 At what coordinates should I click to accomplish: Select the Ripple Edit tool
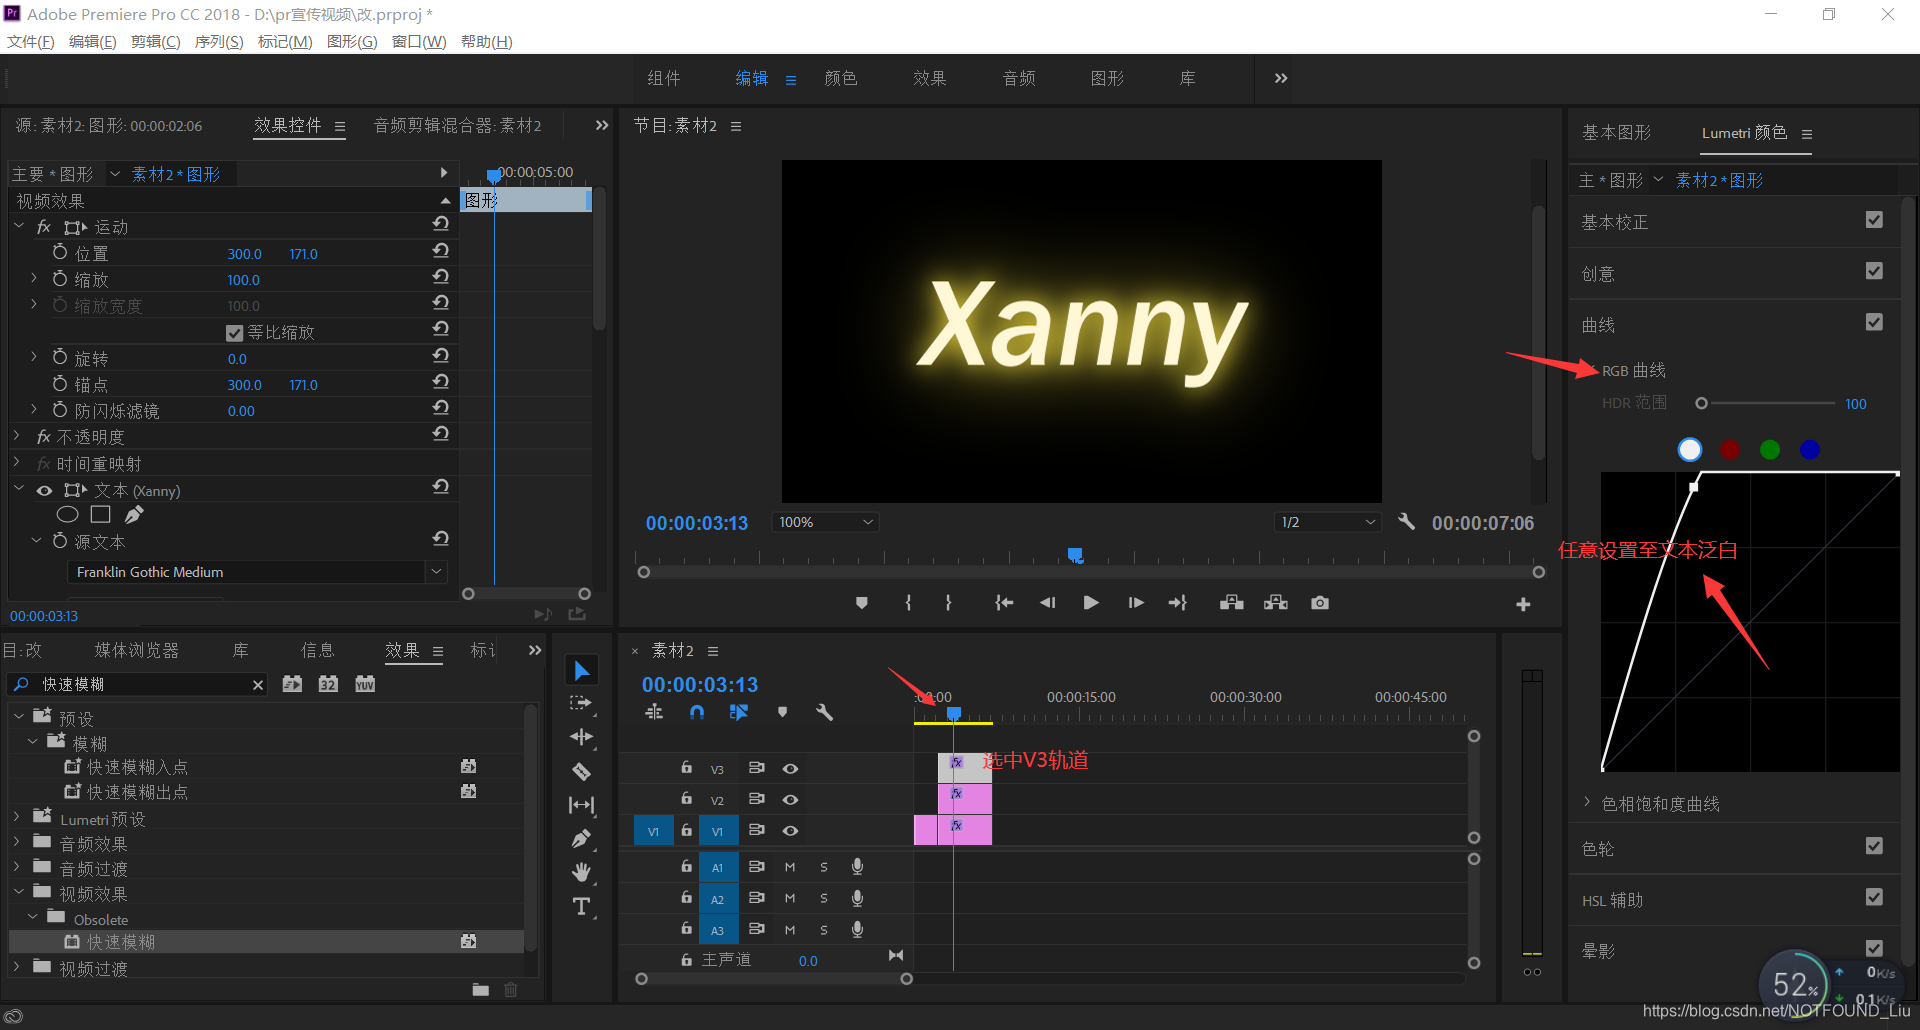click(581, 737)
